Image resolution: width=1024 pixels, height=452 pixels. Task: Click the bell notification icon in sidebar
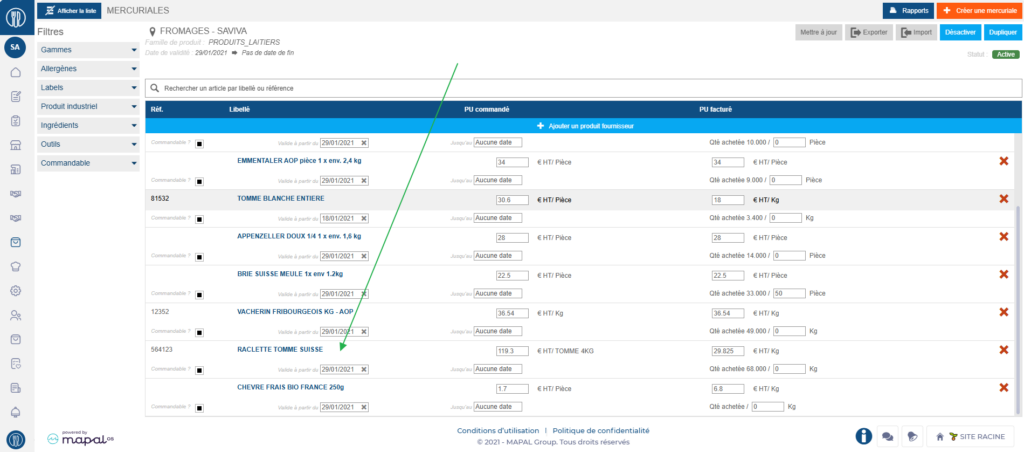(x=15, y=412)
